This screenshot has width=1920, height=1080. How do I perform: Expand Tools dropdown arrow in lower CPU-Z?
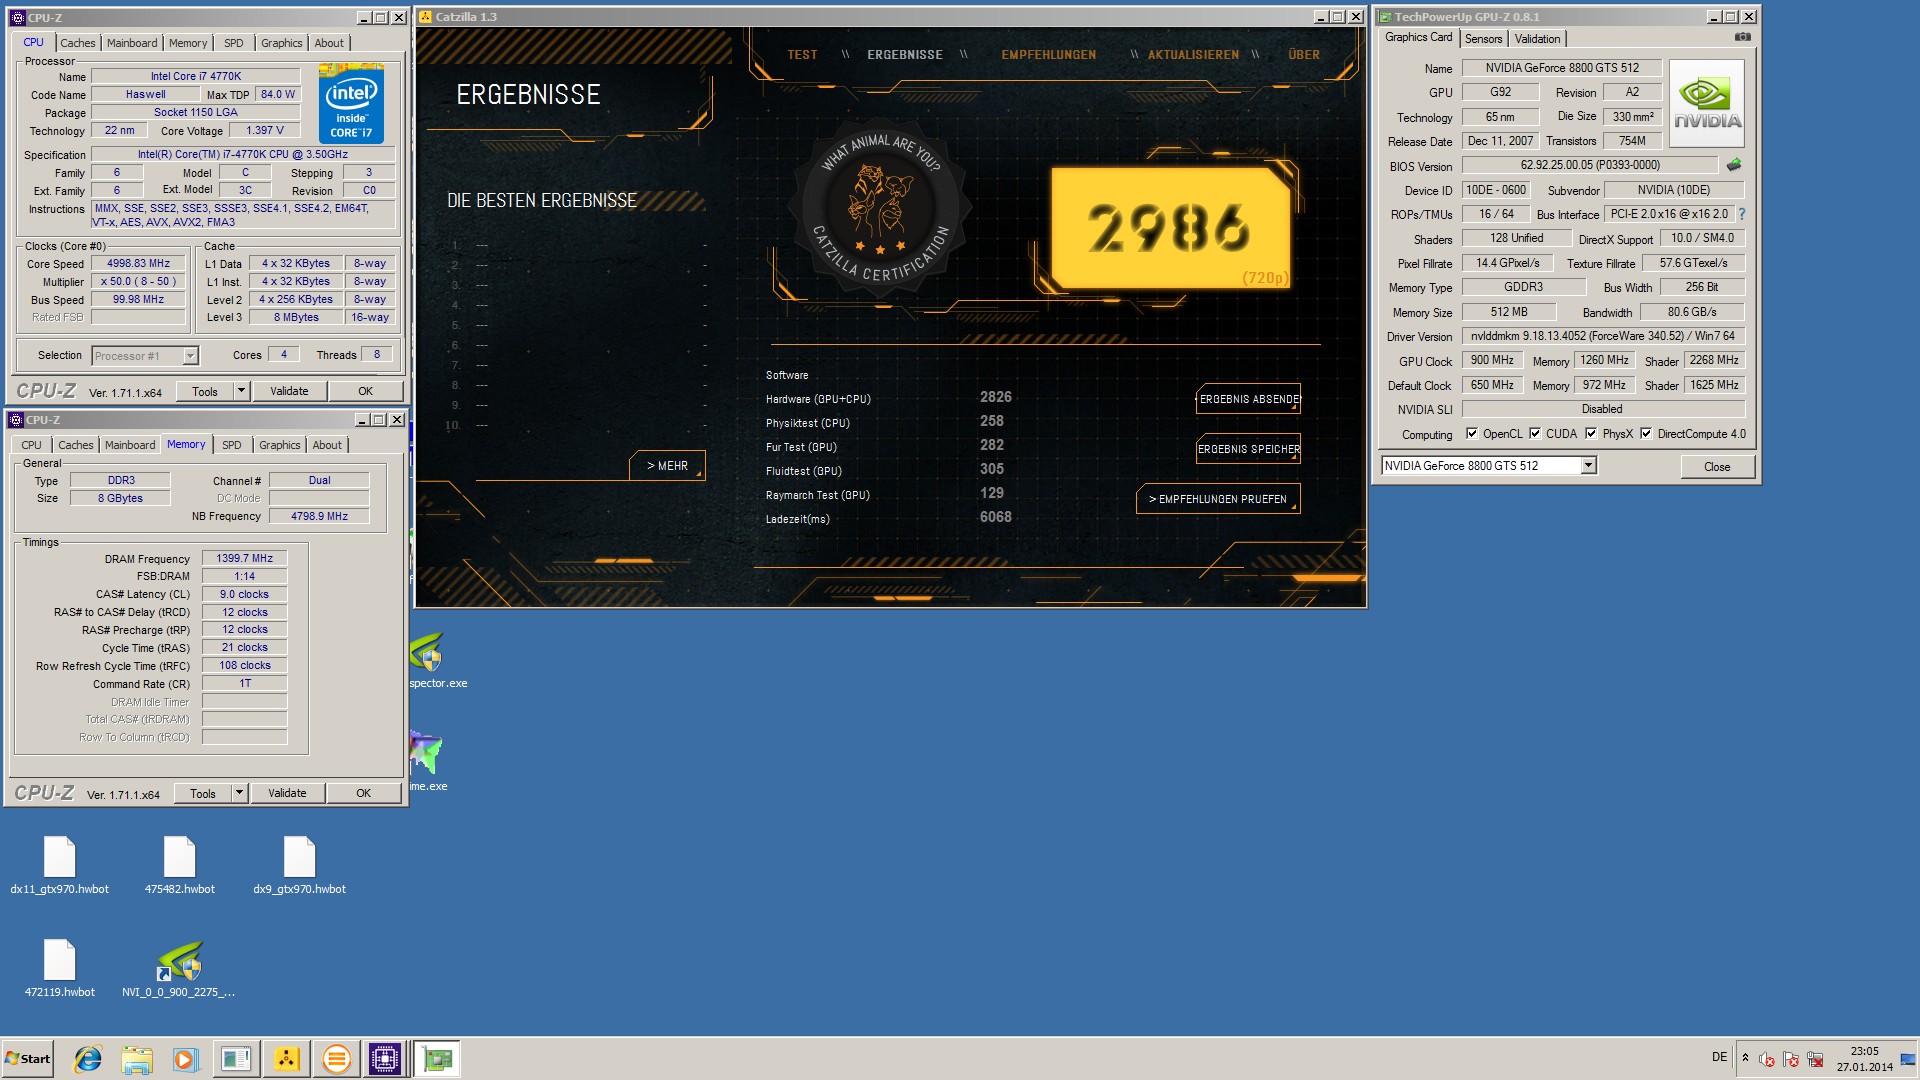coord(239,793)
